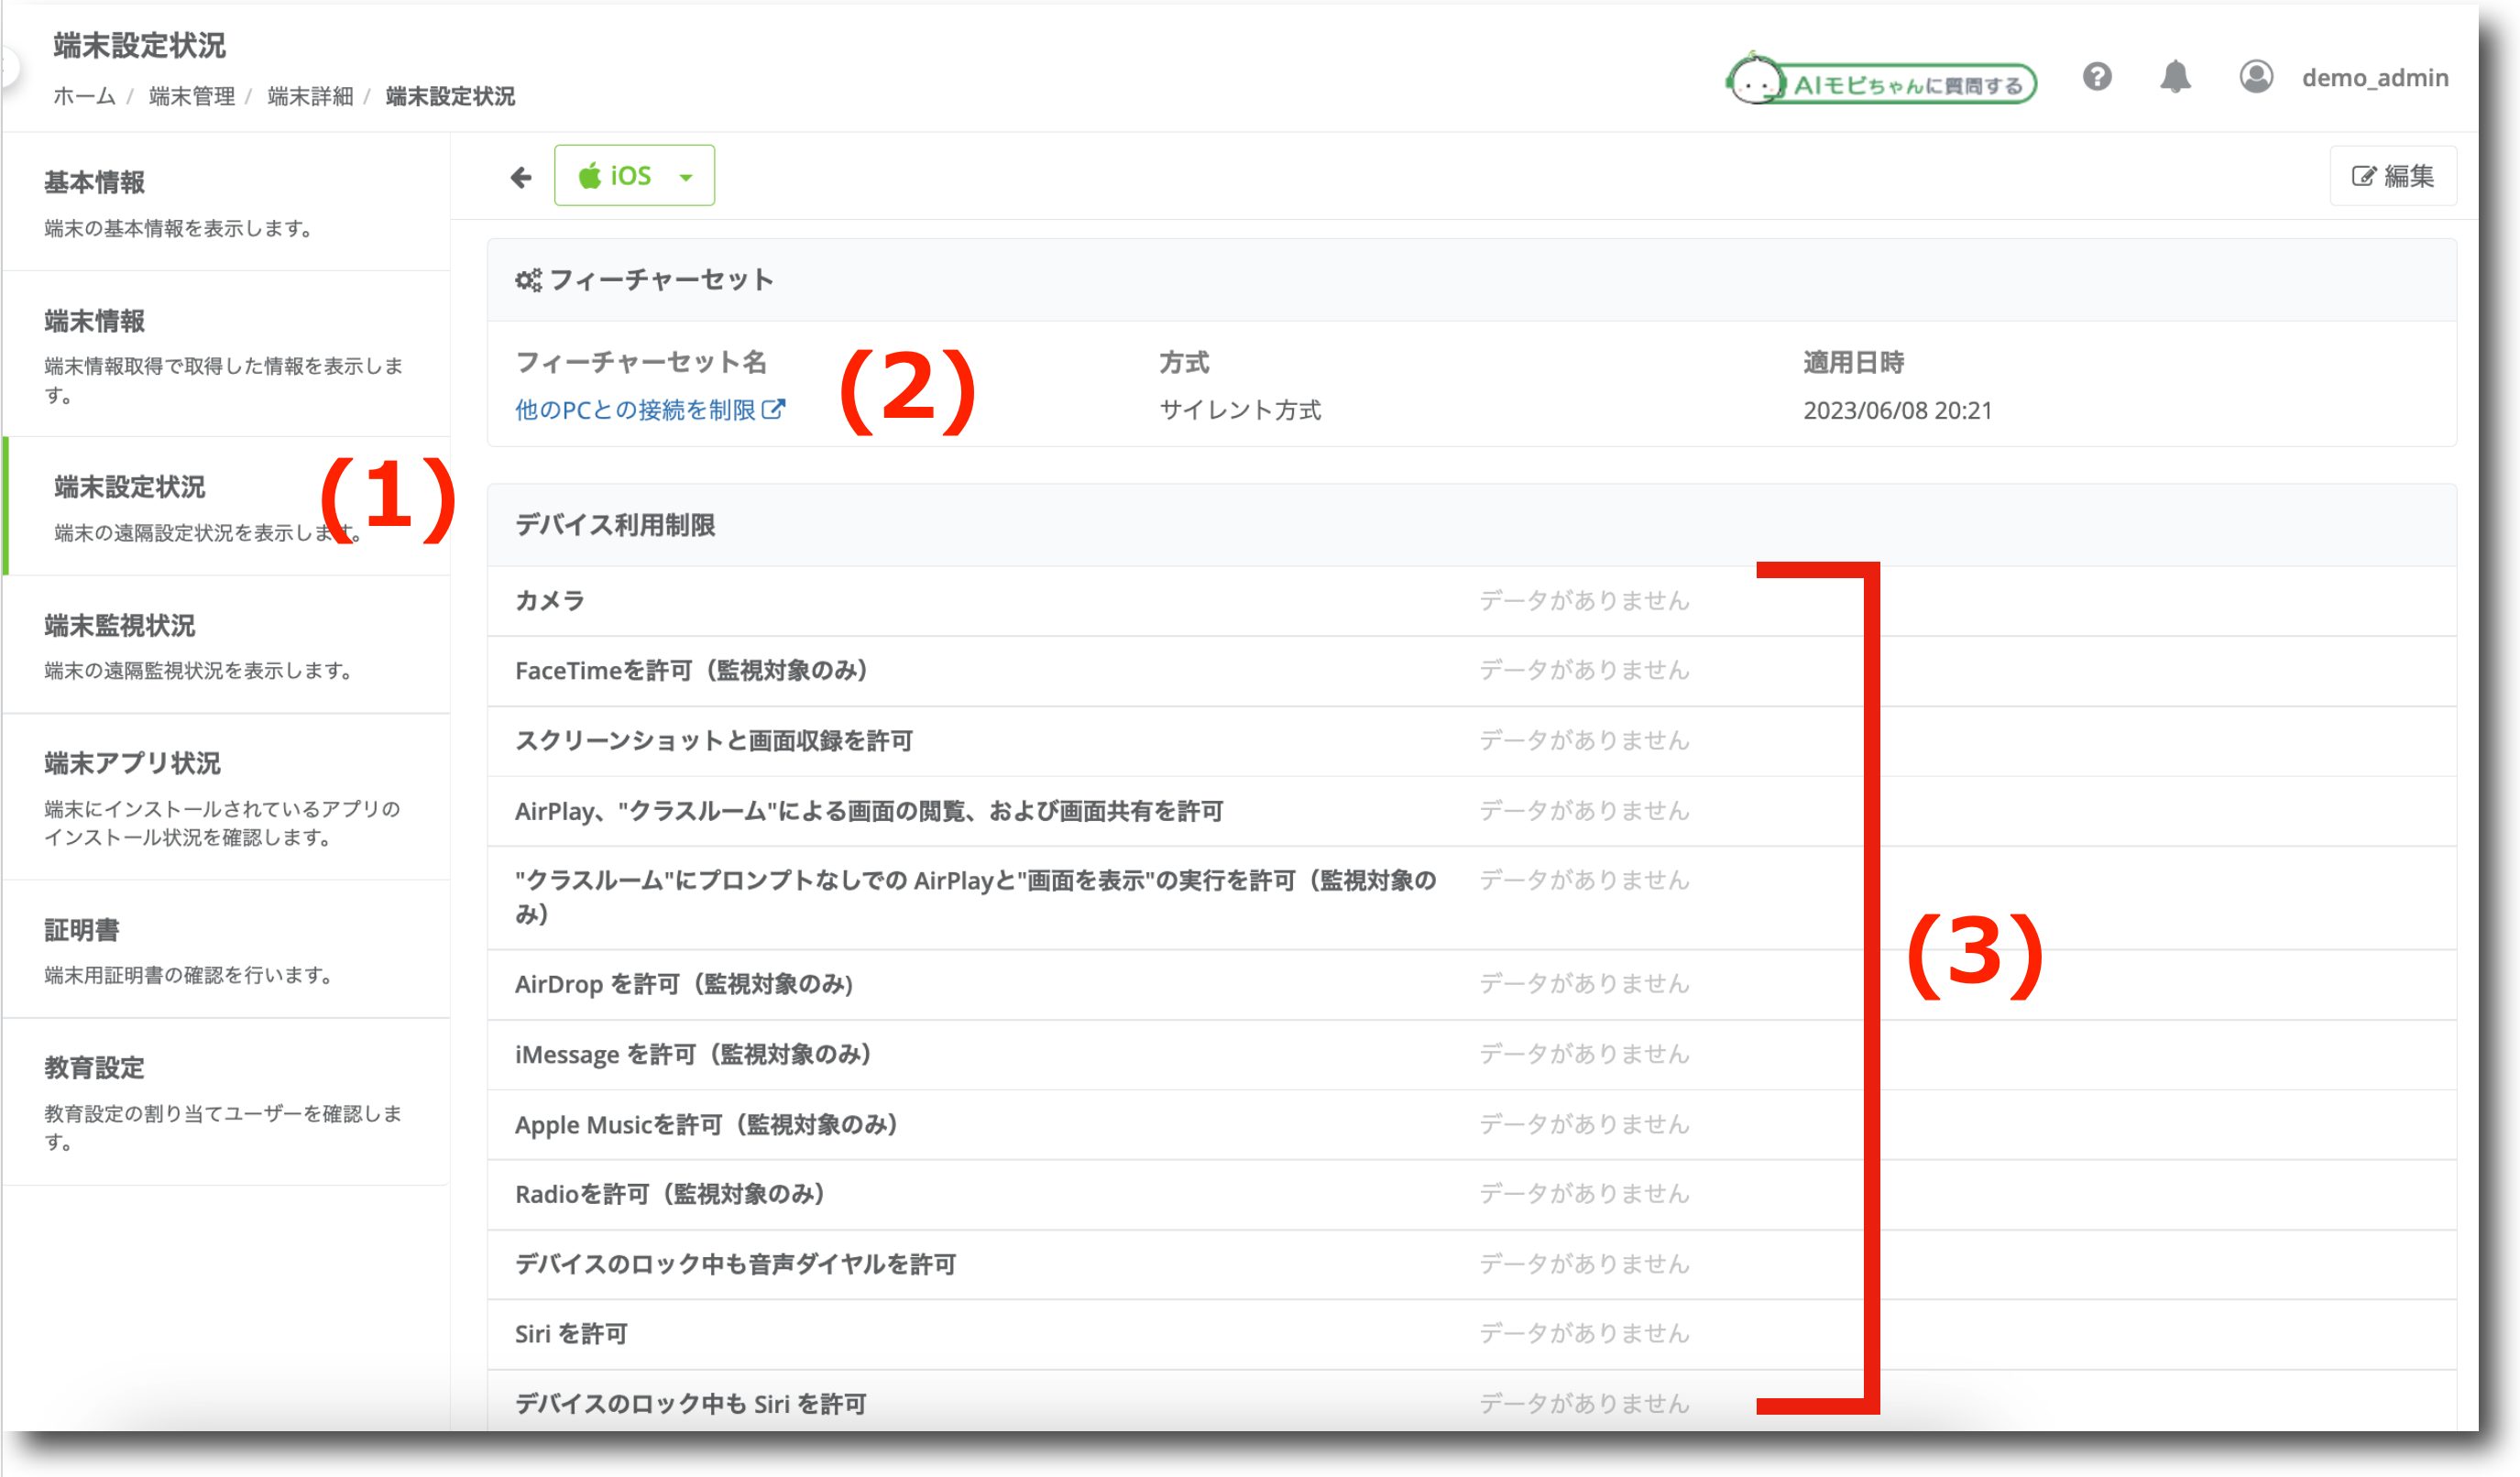This screenshot has height=1477, width=2520.
Task: Go to ホーム in the breadcrumb
Action: 84,96
